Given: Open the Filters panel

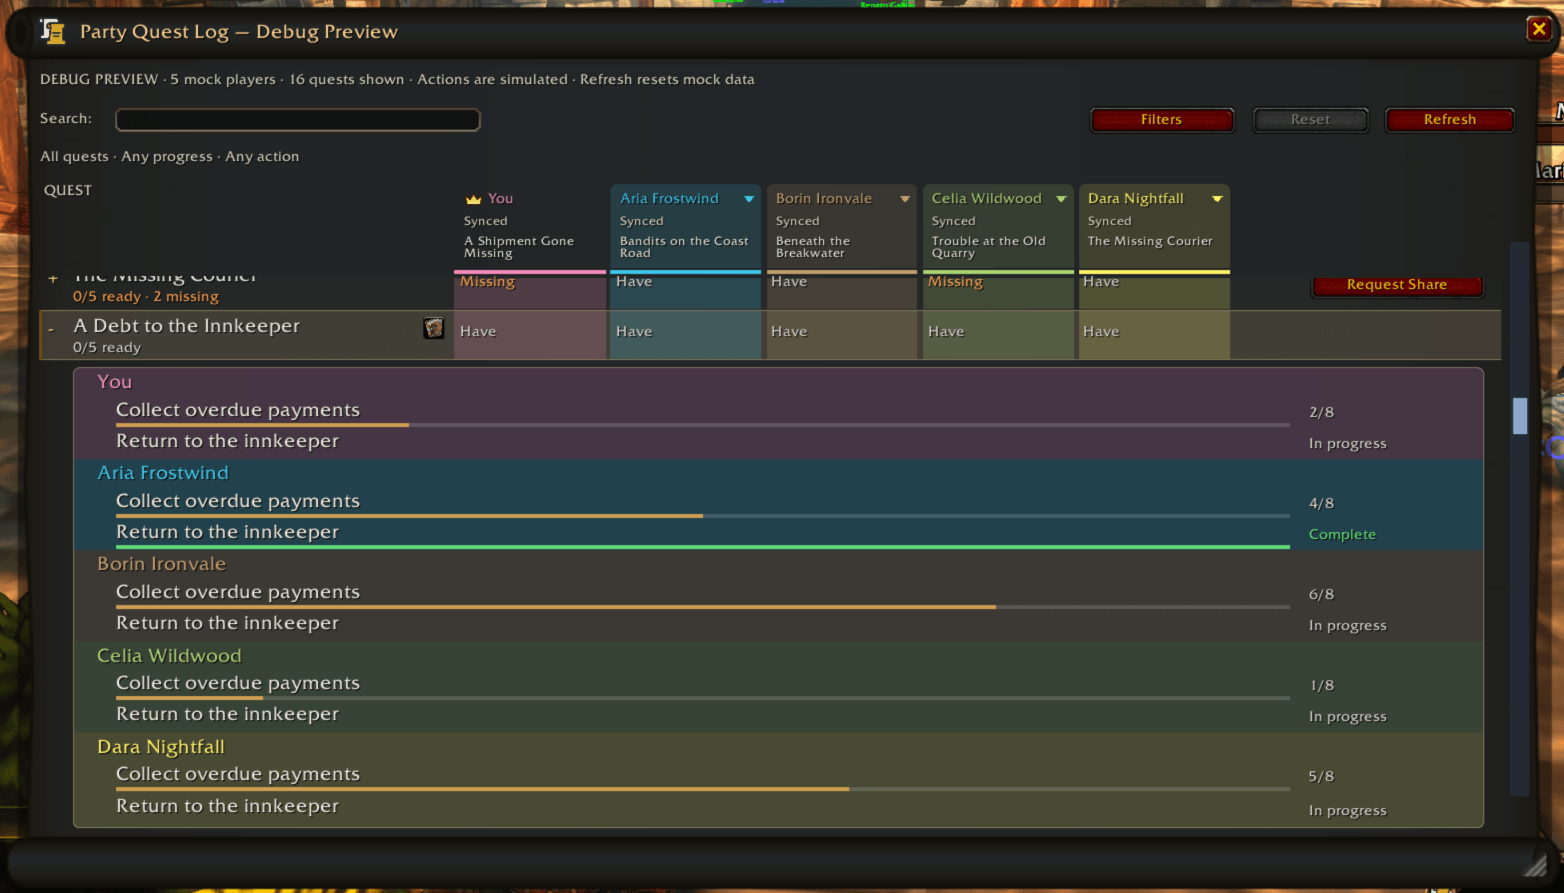Looking at the screenshot, I should pyautogui.click(x=1162, y=120).
